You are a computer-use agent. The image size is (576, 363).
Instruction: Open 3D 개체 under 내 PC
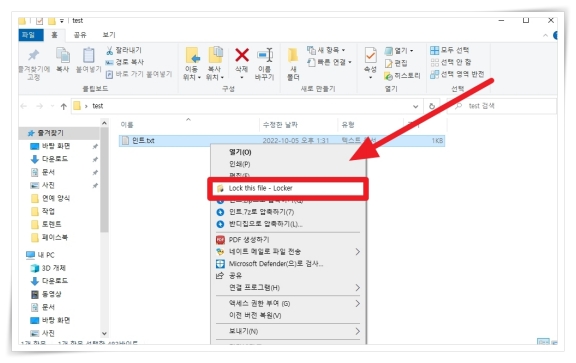(x=53, y=268)
